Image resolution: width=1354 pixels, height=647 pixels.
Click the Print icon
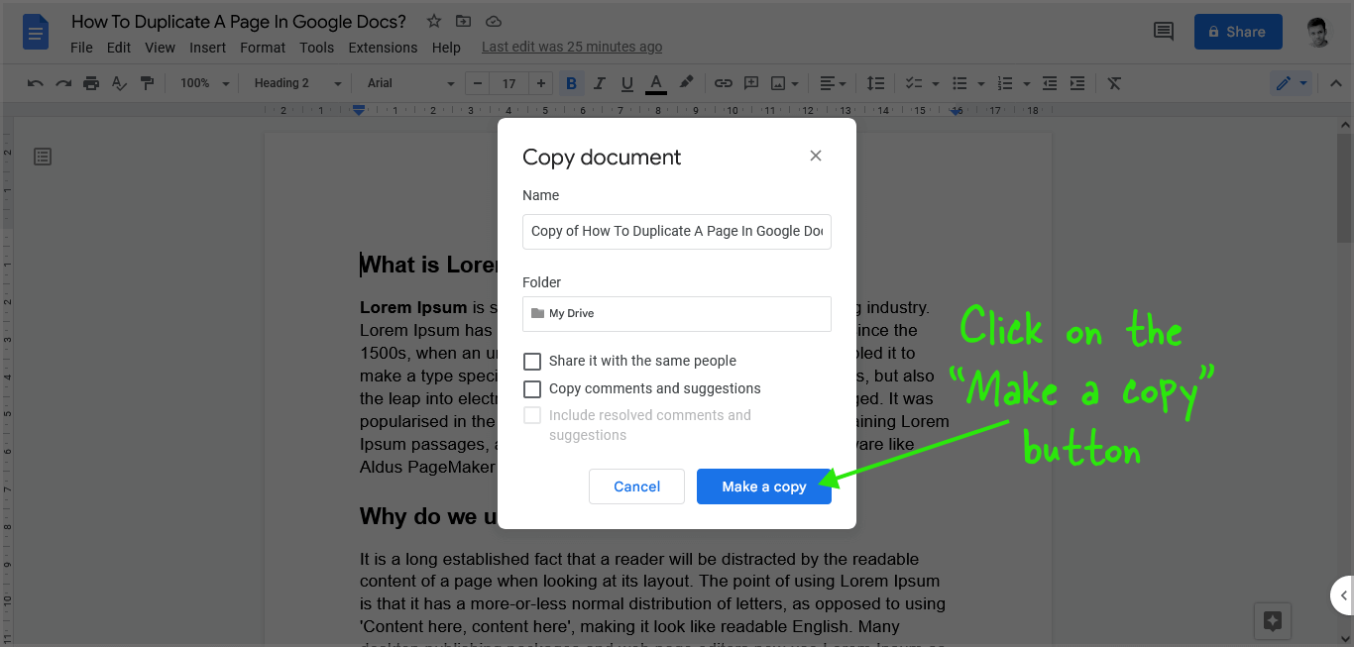click(x=91, y=83)
